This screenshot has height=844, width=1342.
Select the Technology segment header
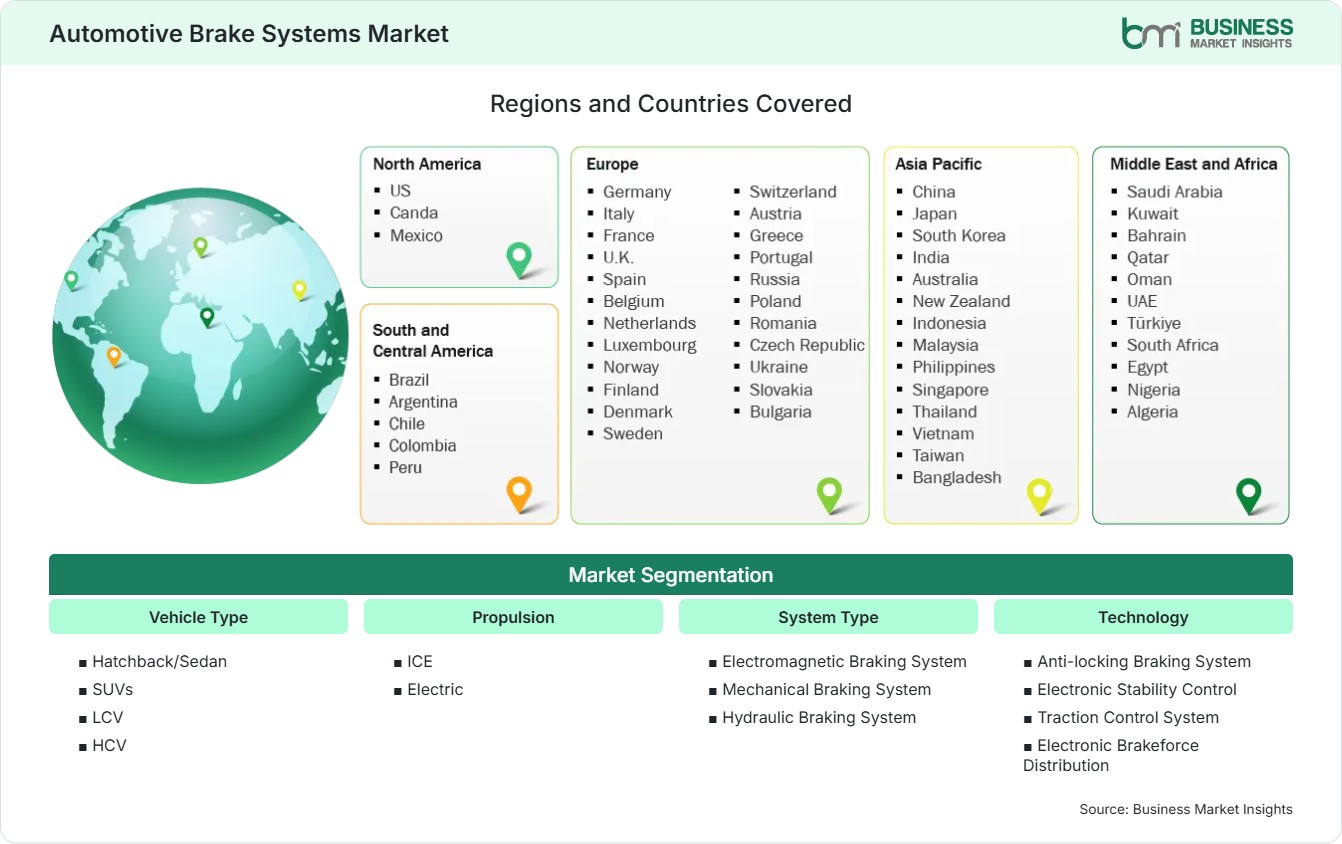pos(1143,617)
